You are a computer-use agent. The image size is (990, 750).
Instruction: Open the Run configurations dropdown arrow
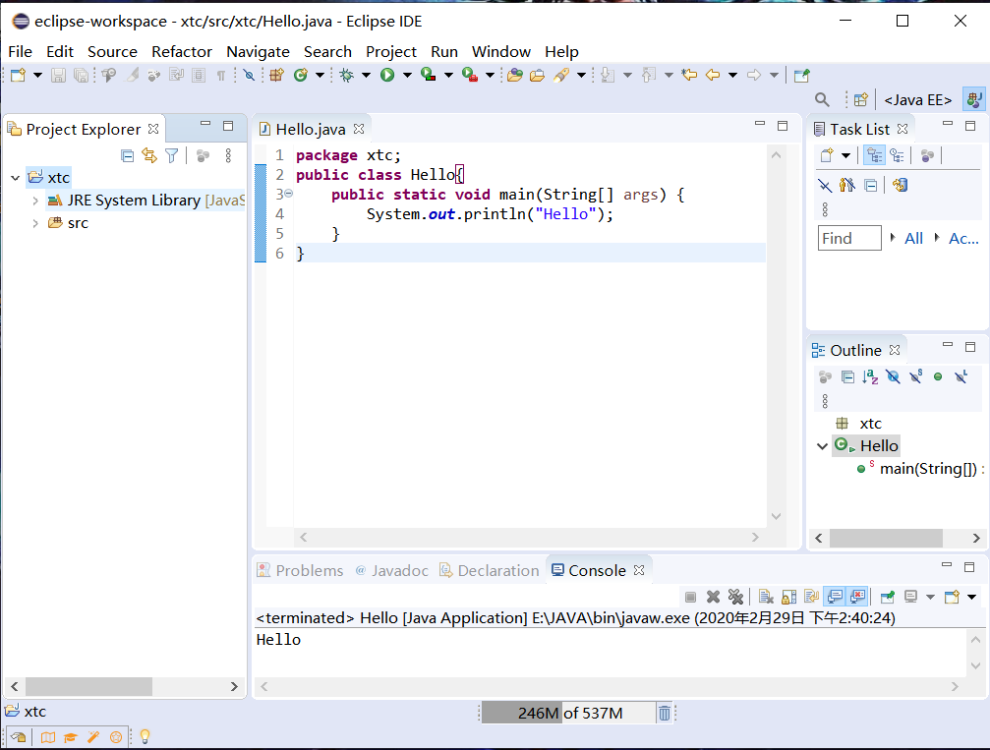click(x=408, y=75)
